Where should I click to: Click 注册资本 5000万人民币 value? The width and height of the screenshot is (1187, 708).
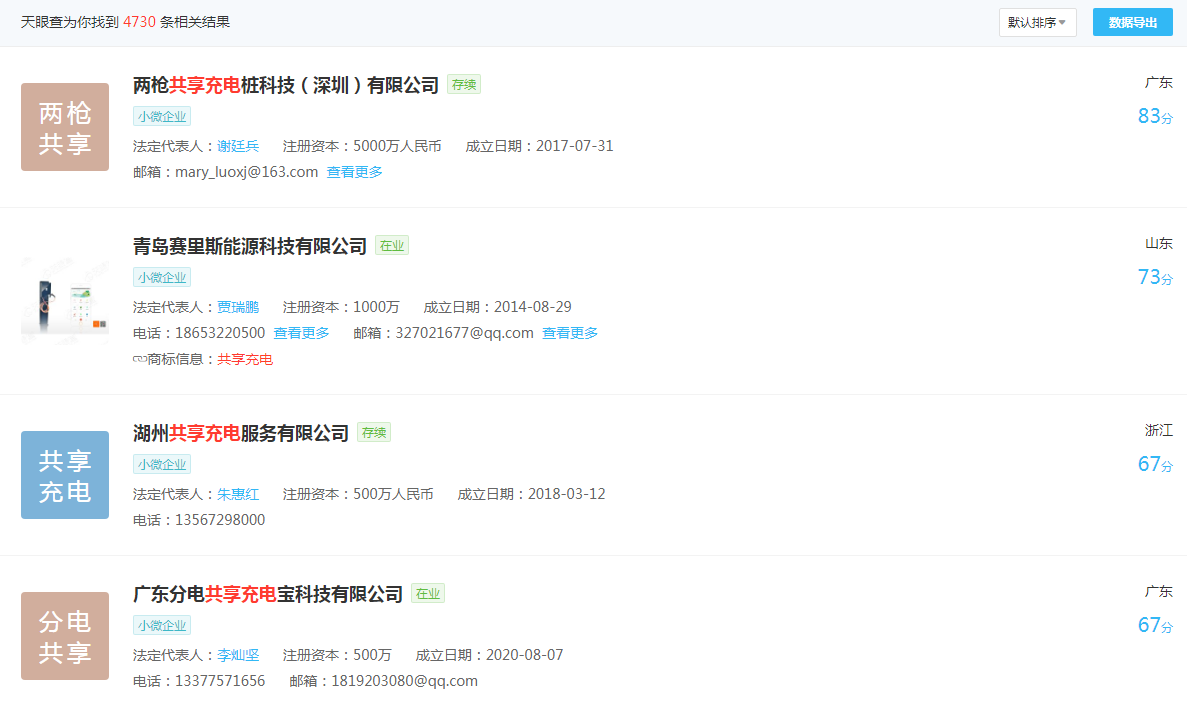coord(397,146)
